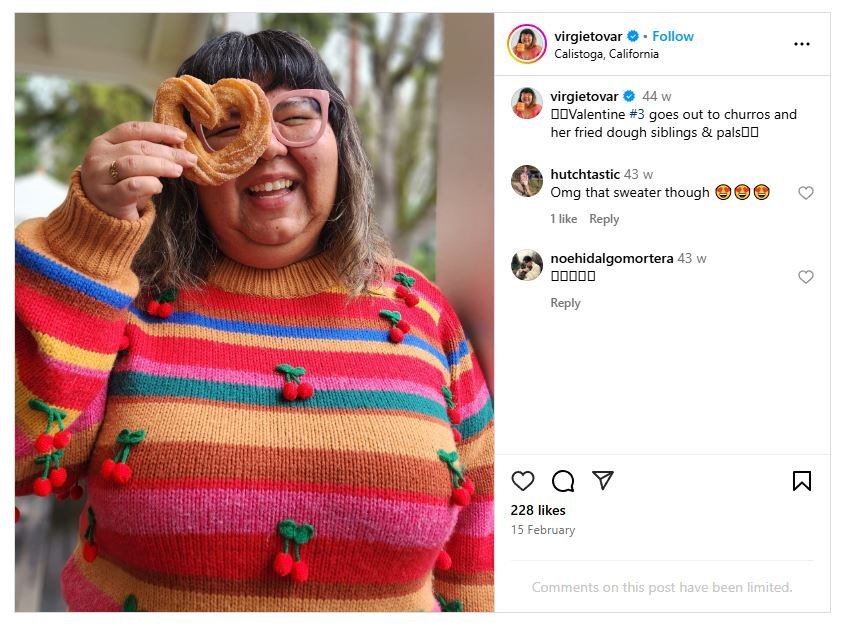Open hutchtastic's avatar
The width and height of the screenshot is (843, 625).
click(526, 181)
